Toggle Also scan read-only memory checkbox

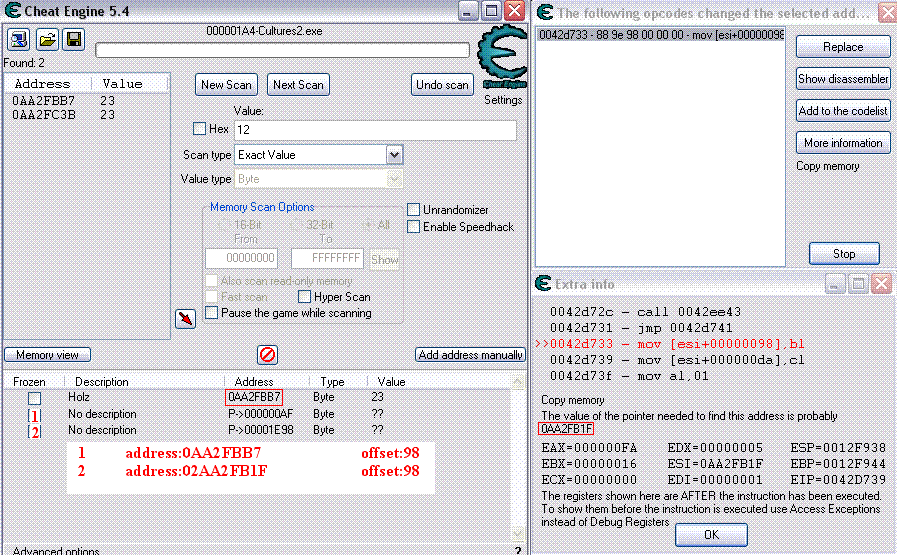(x=212, y=281)
